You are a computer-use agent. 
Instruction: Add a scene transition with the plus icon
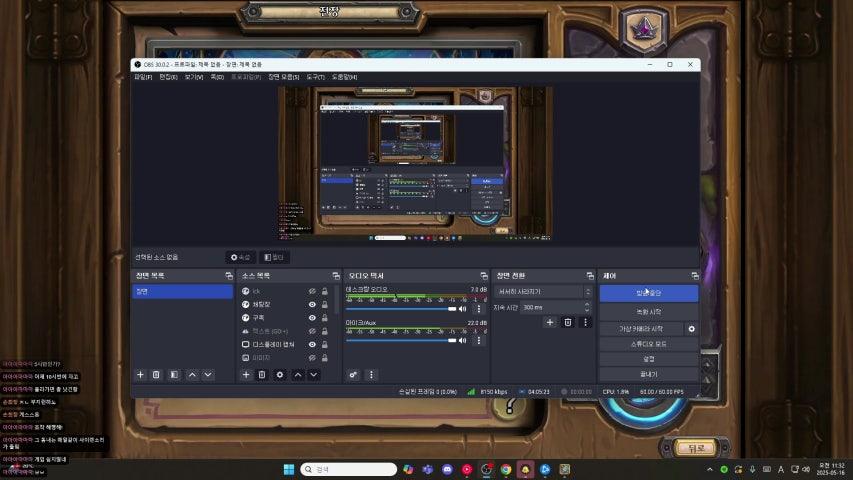(x=549, y=322)
